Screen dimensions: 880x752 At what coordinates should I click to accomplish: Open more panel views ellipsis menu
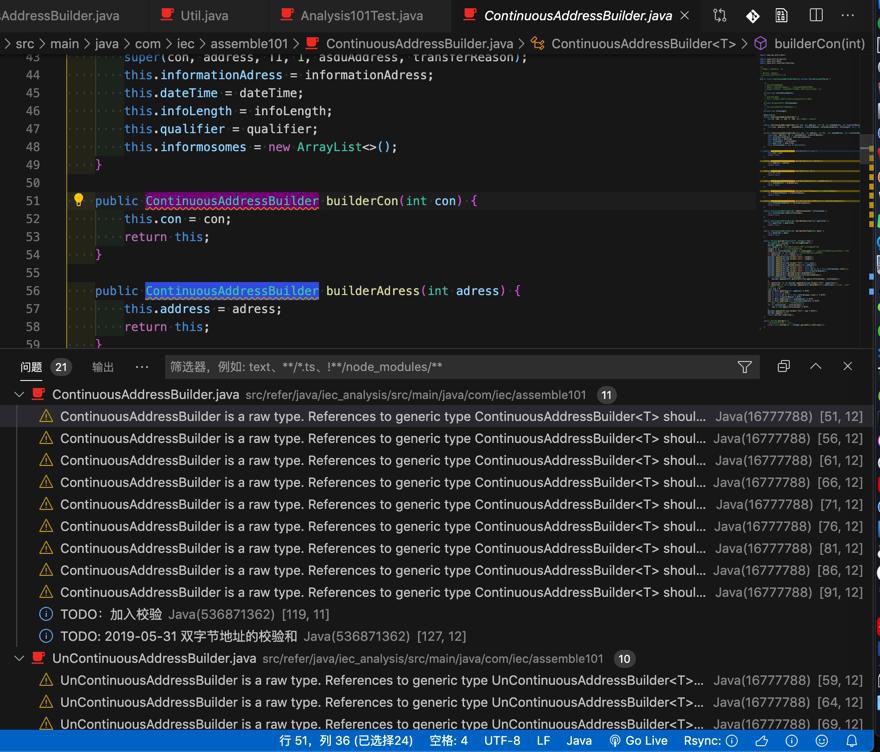coord(142,367)
